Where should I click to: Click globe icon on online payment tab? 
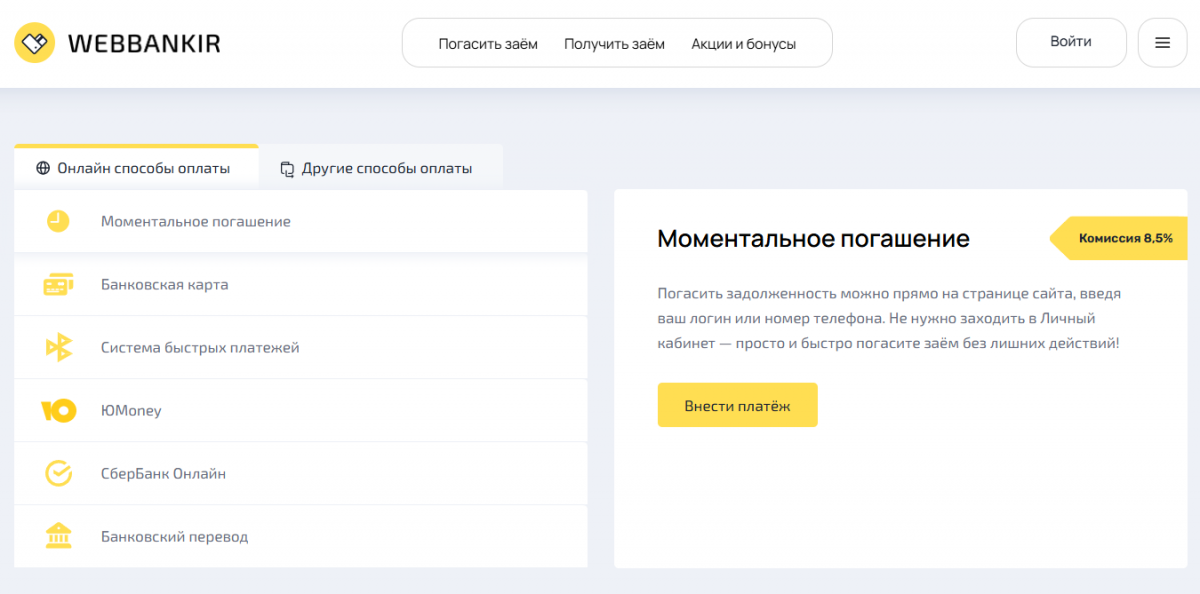pos(43,168)
